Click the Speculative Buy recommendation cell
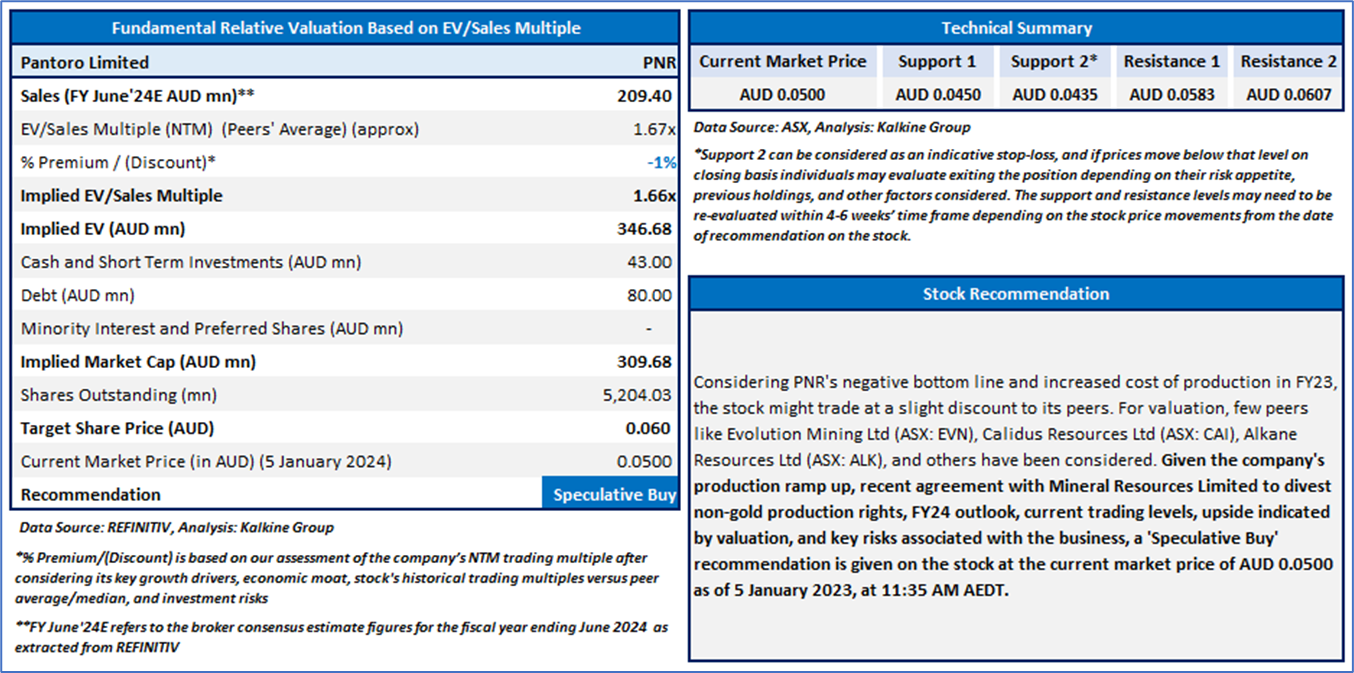 613,494
